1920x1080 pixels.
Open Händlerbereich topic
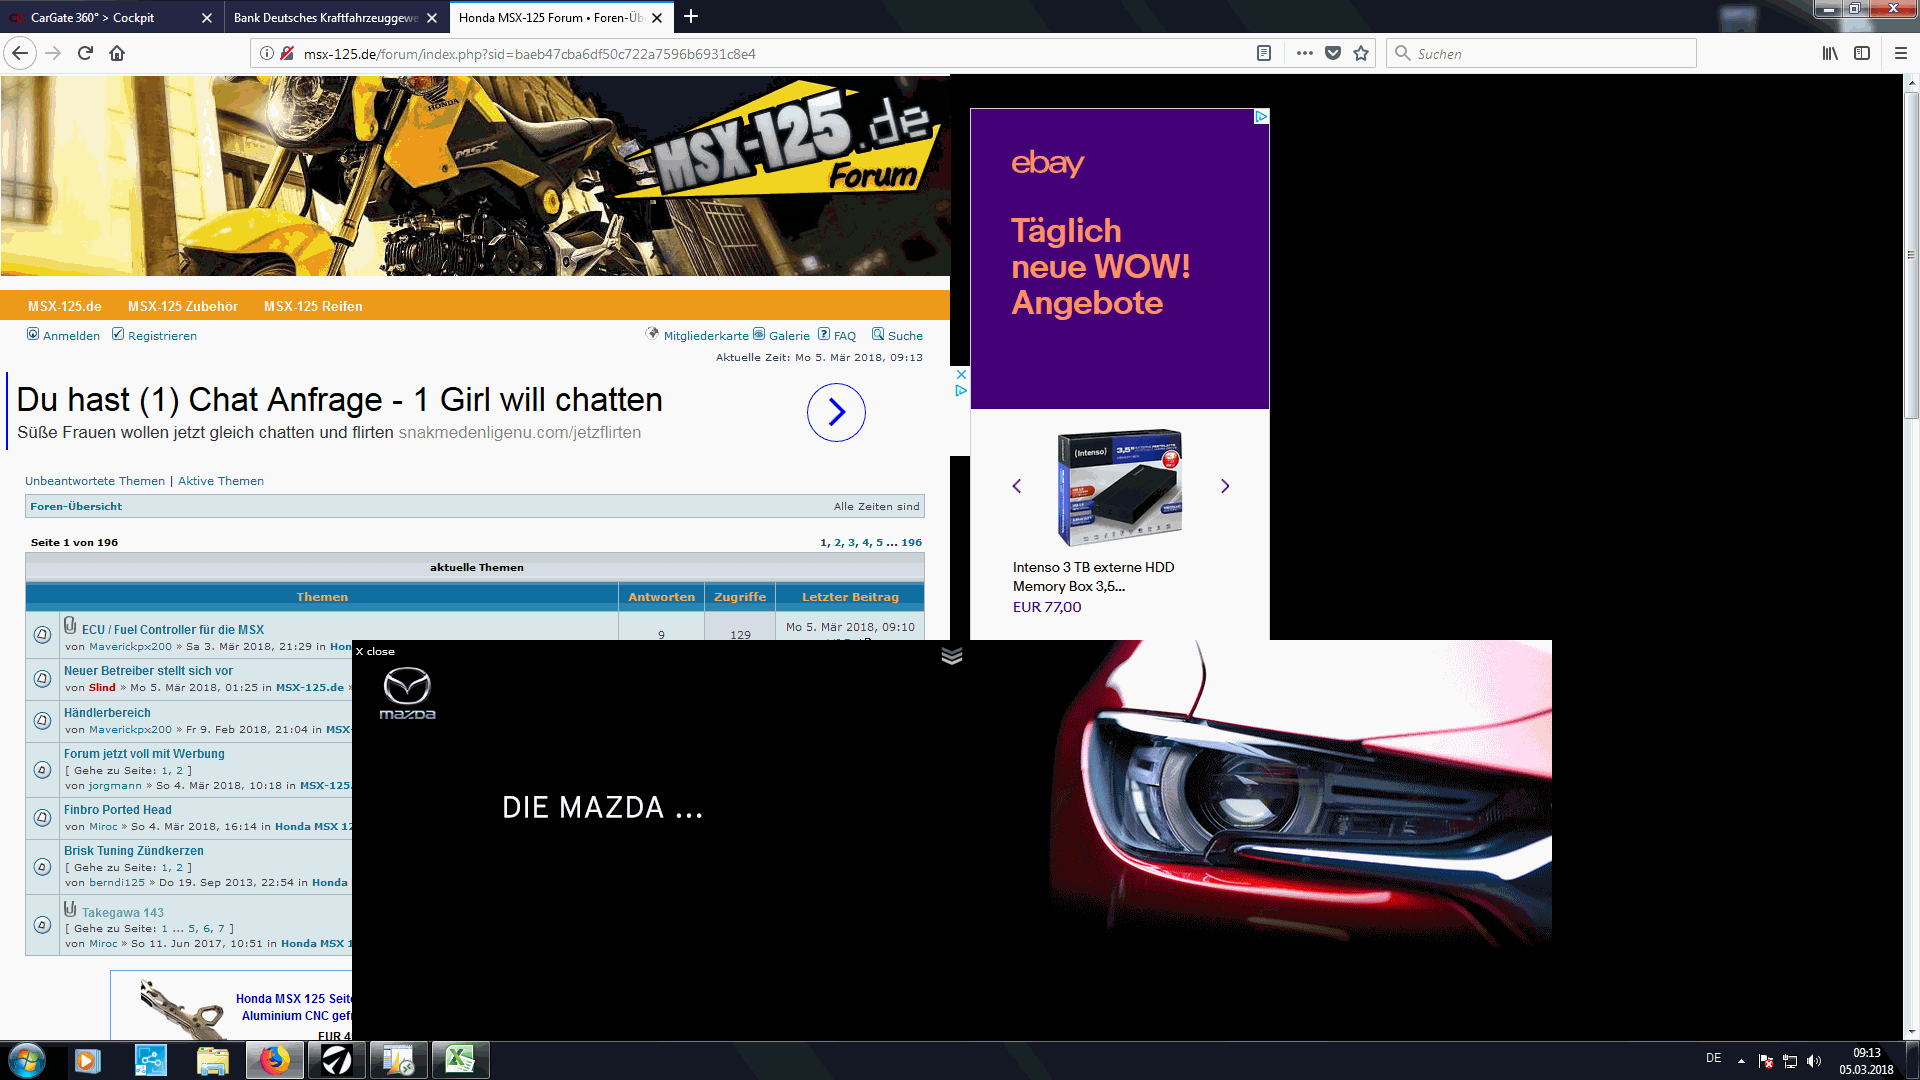click(107, 713)
